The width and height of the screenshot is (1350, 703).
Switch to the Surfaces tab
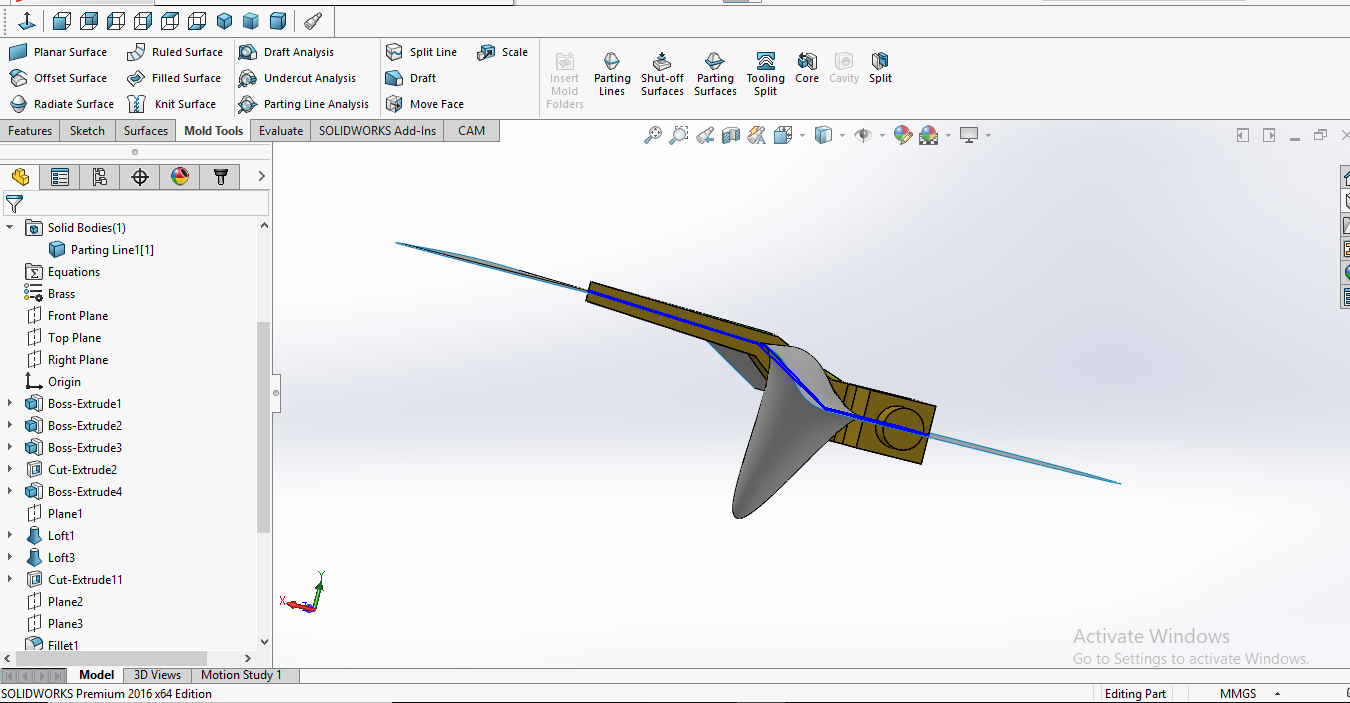click(x=146, y=131)
